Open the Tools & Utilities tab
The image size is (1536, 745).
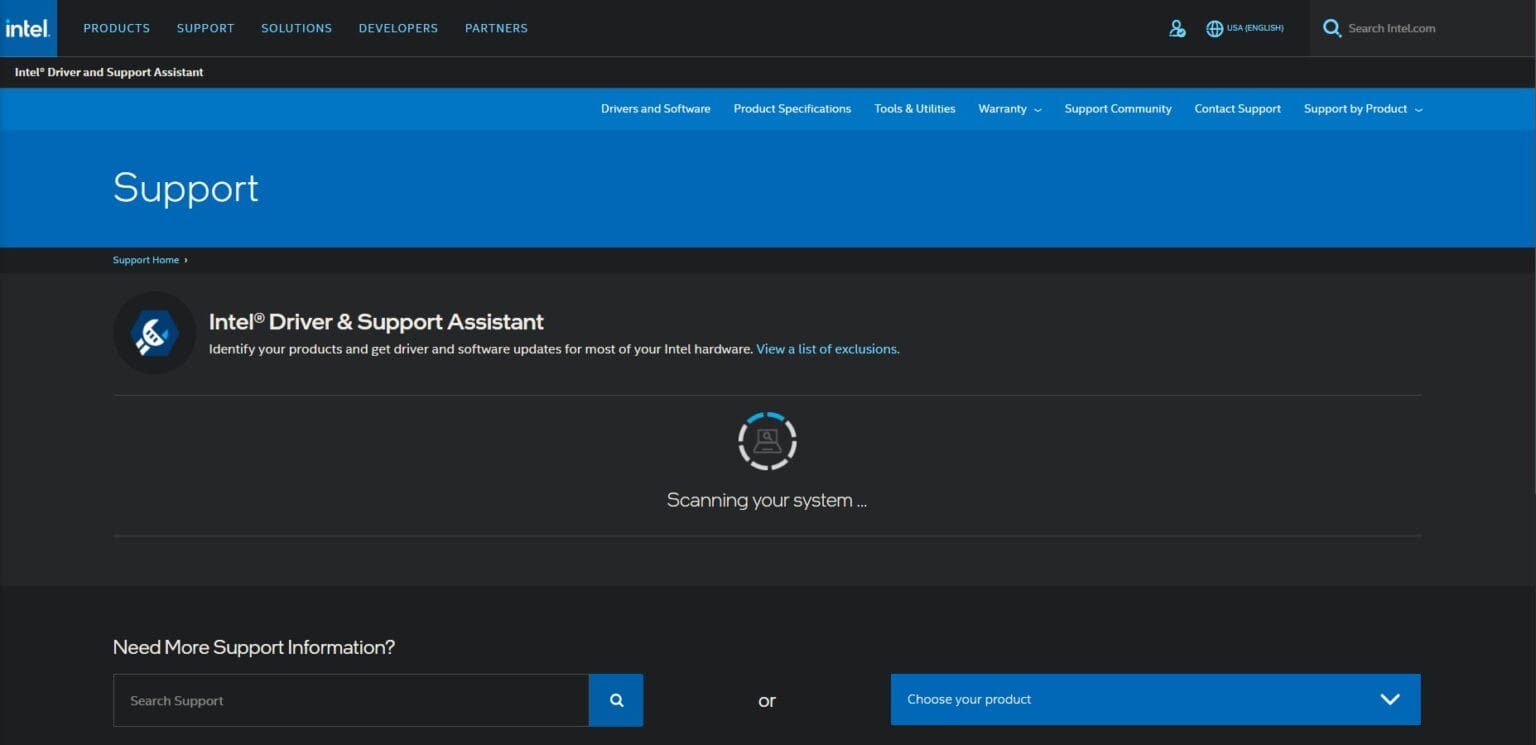click(x=914, y=108)
